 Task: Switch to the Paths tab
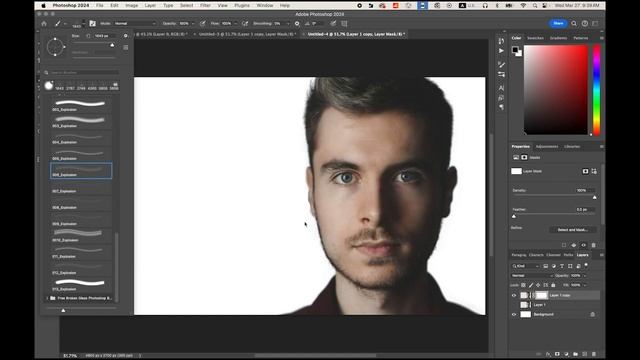(x=568, y=255)
